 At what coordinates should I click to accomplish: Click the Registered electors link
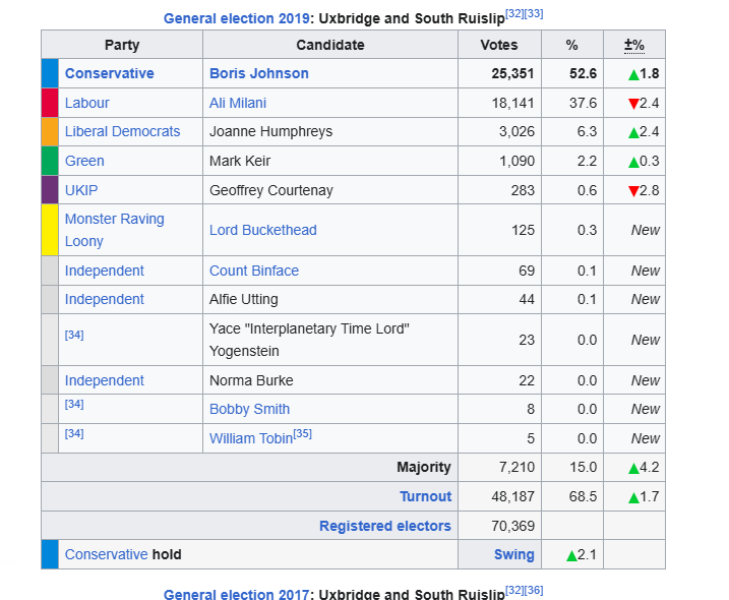pyautogui.click(x=385, y=526)
